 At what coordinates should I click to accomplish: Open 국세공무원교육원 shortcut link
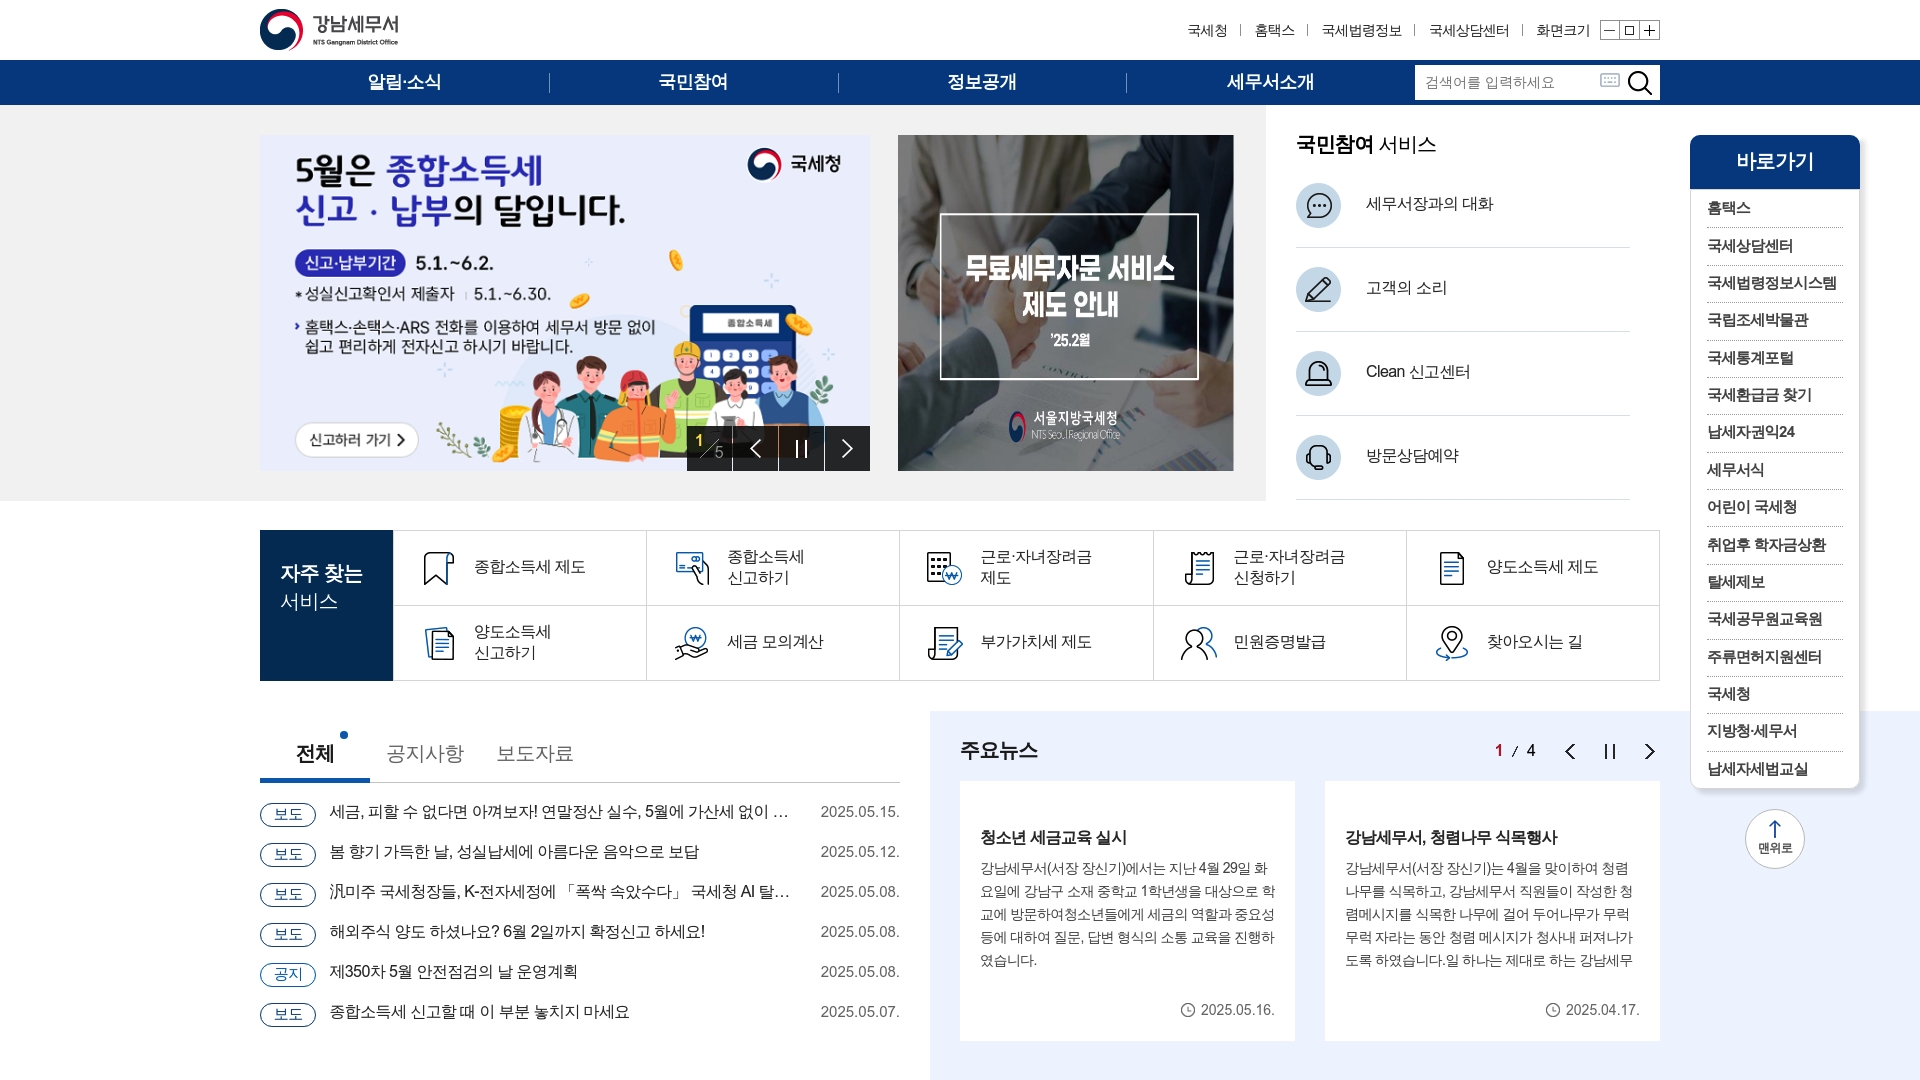coord(1765,619)
